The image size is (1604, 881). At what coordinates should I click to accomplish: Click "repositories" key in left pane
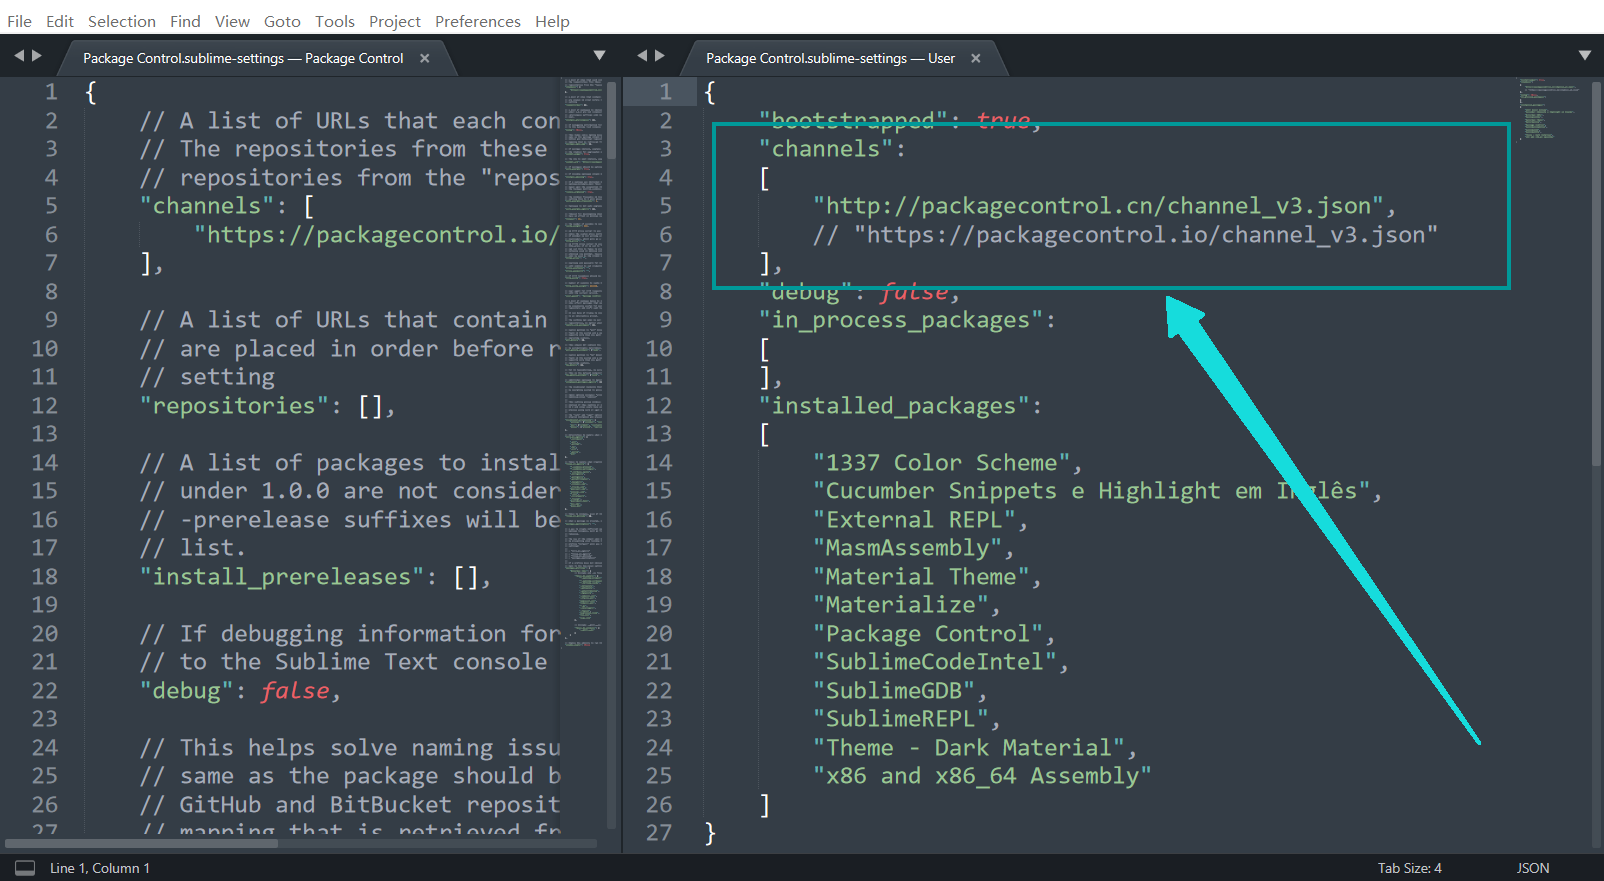(233, 406)
